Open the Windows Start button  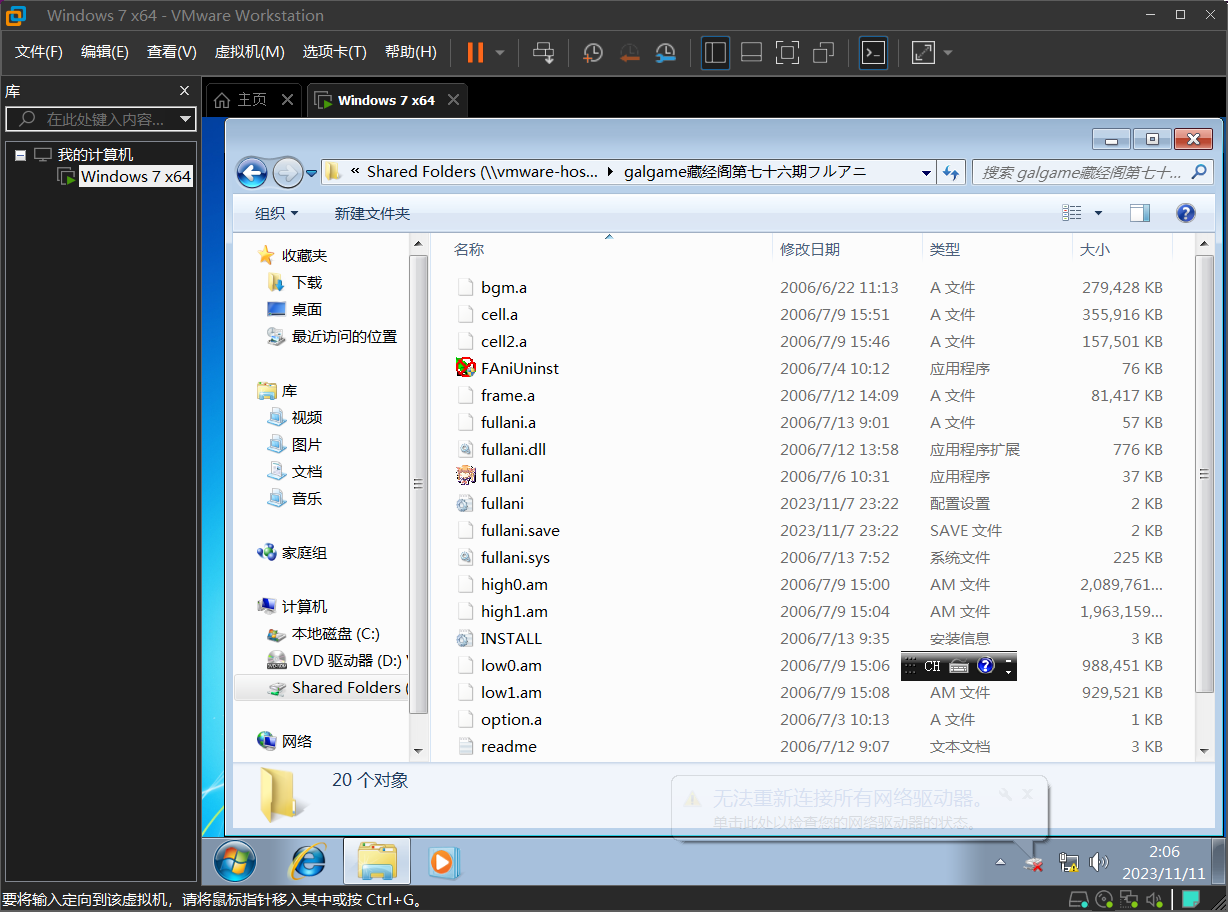point(235,861)
